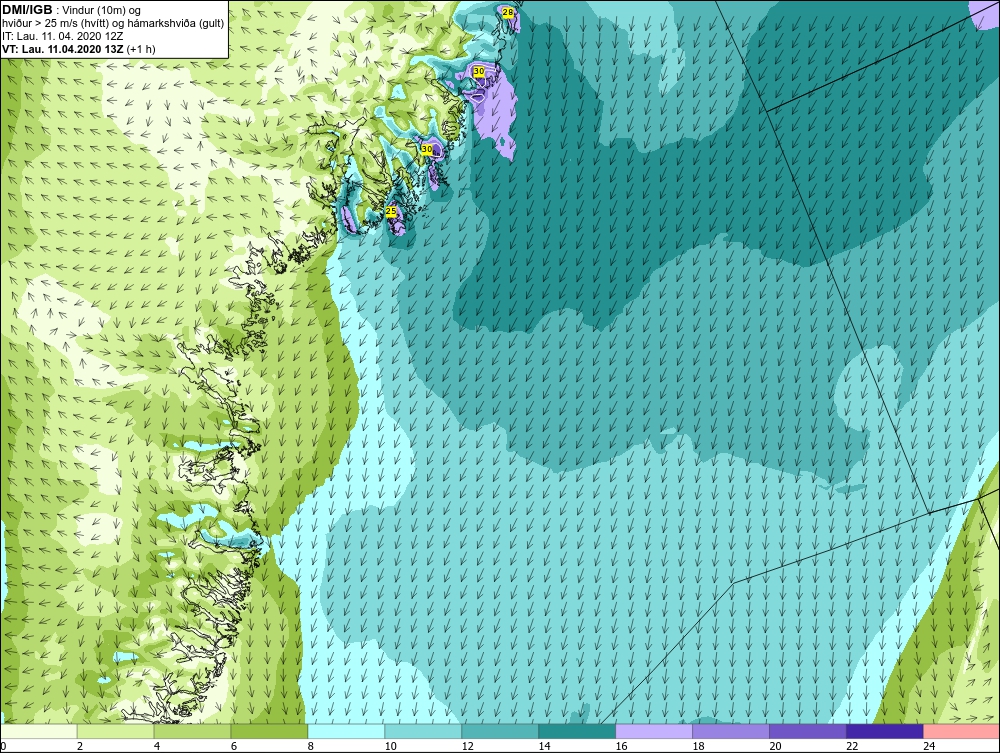Click the legend scale value "12"
The height and width of the screenshot is (753, 1000).
pos(467,746)
